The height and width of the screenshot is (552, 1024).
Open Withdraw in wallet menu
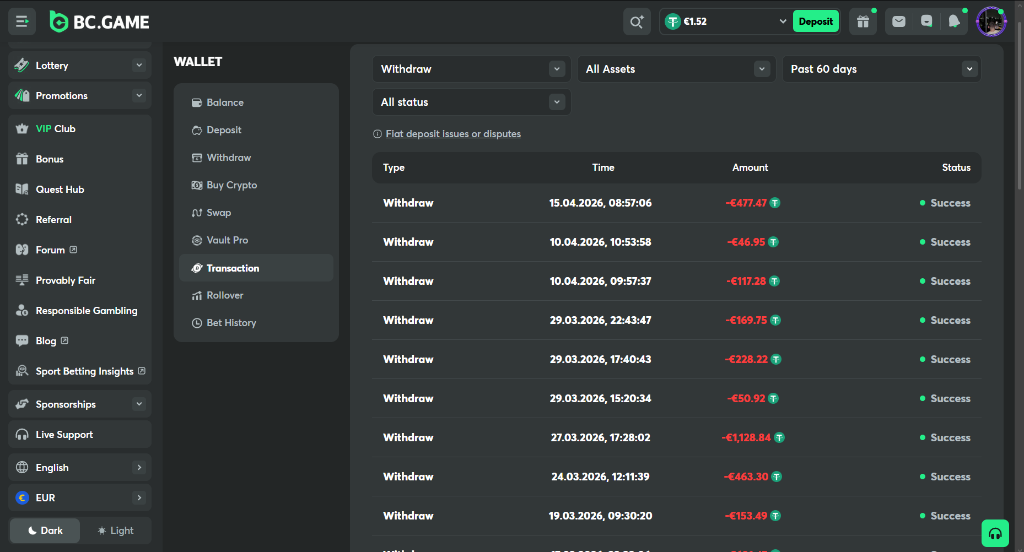pos(256,157)
